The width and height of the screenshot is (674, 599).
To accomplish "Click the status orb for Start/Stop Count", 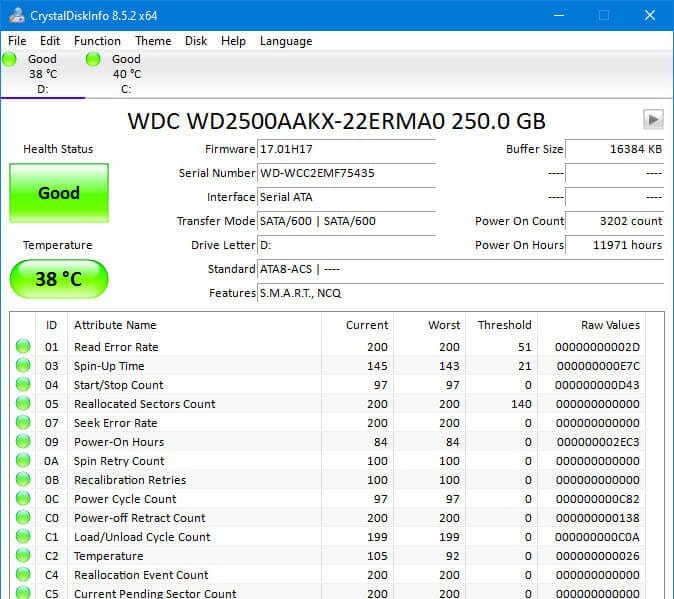I will (23, 384).
